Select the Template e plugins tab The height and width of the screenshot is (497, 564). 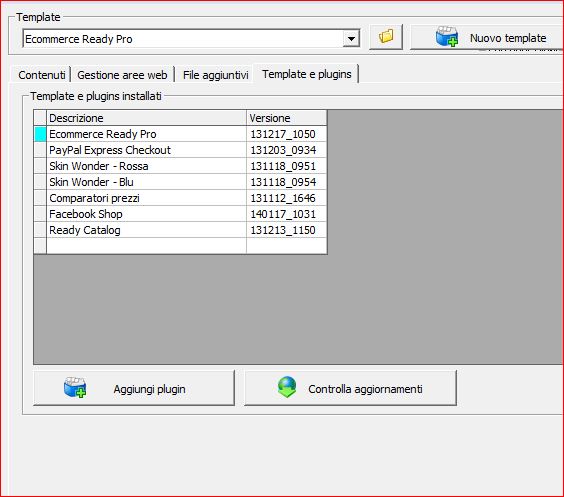(306, 74)
